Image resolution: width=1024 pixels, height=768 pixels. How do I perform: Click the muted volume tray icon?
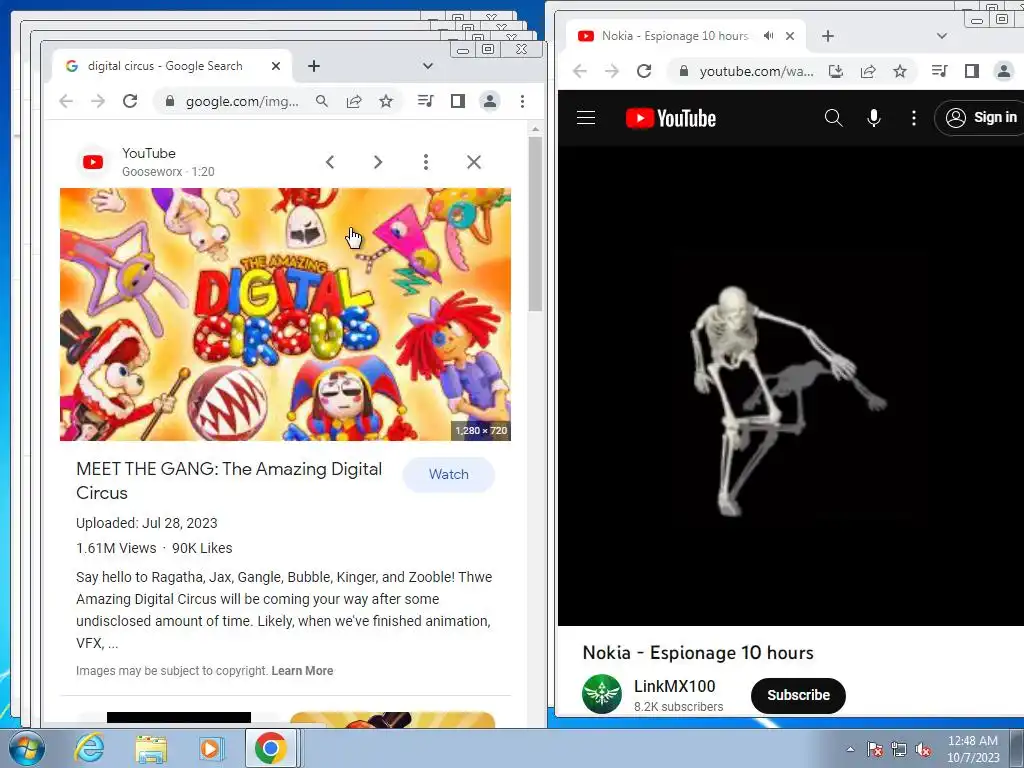[923, 749]
